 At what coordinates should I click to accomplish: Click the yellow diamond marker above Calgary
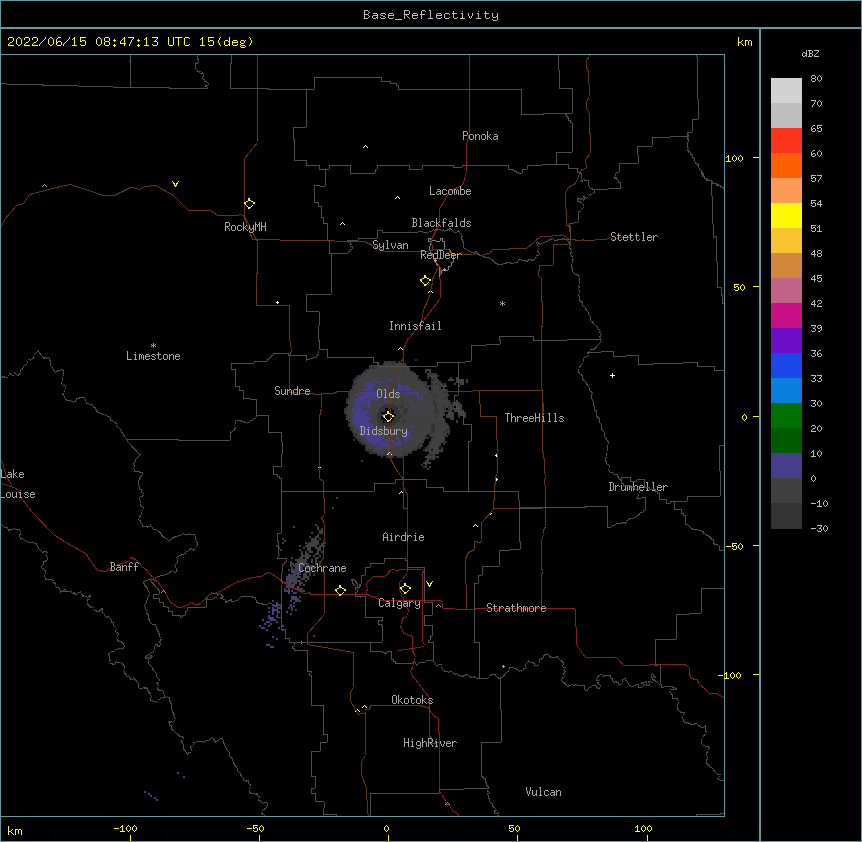405,589
